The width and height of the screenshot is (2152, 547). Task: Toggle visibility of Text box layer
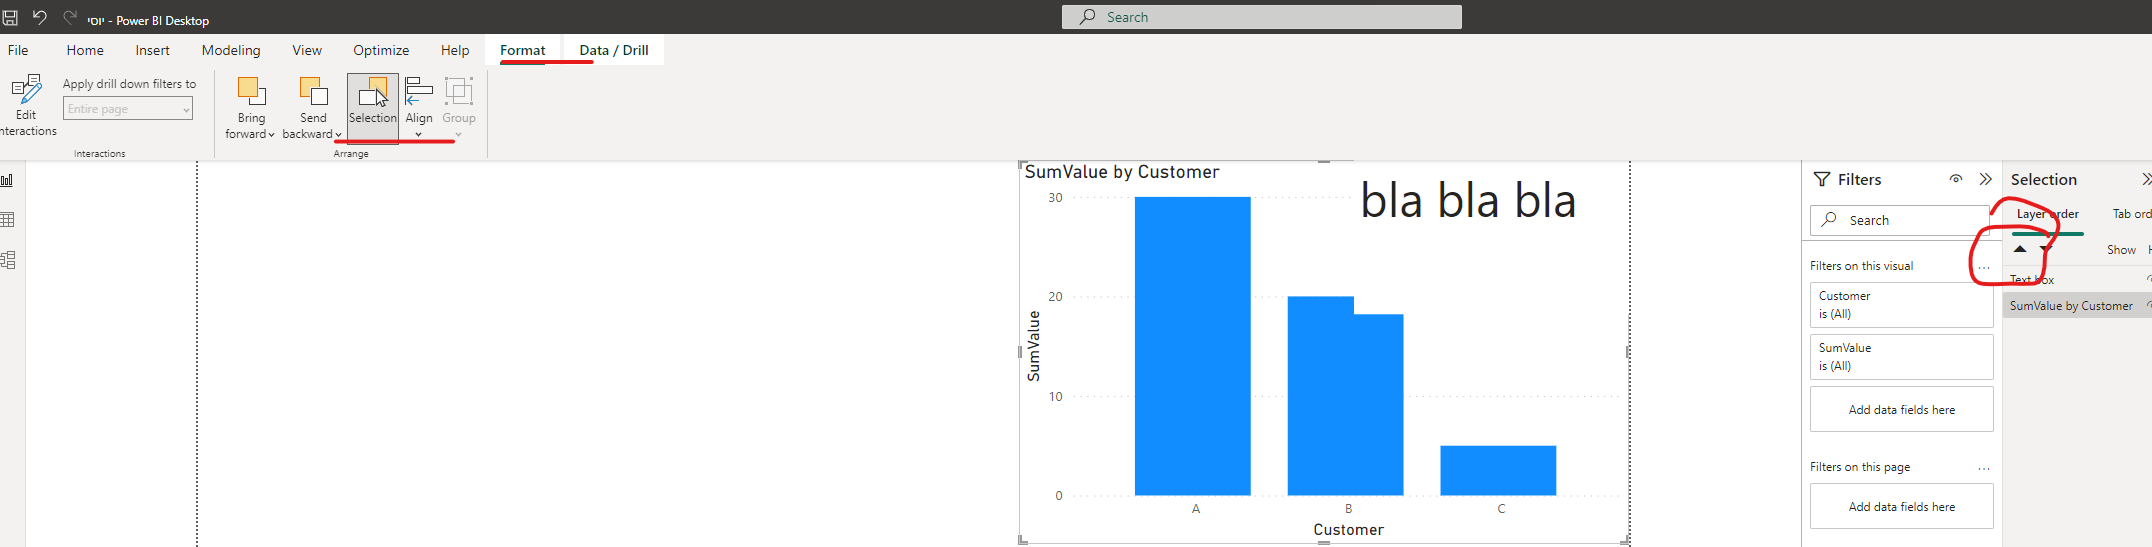2148,279
